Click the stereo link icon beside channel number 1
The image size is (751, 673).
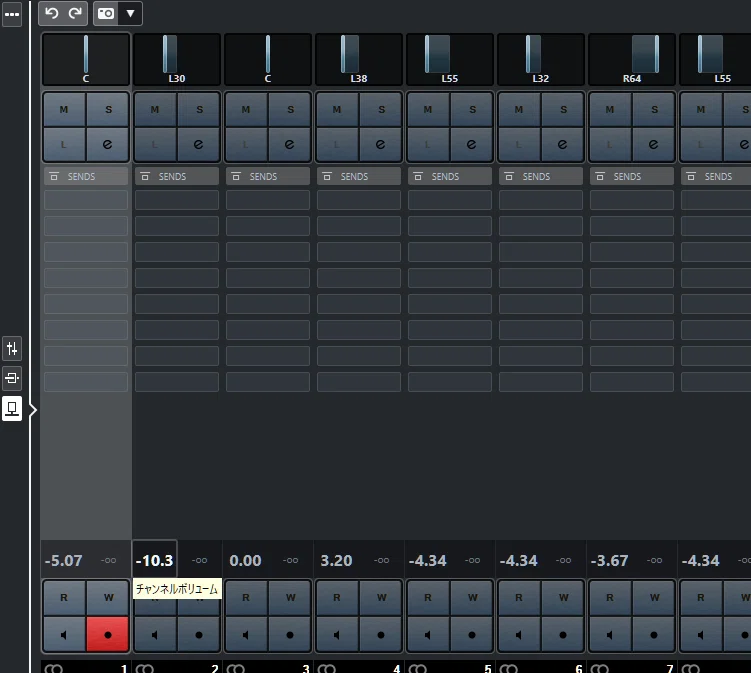[x=53, y=668]
